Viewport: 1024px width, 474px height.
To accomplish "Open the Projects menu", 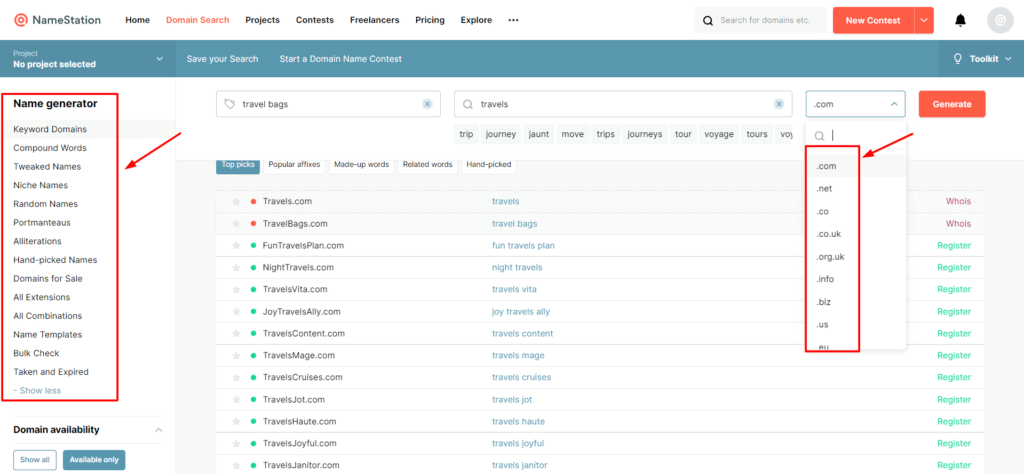I will (263, 20).
